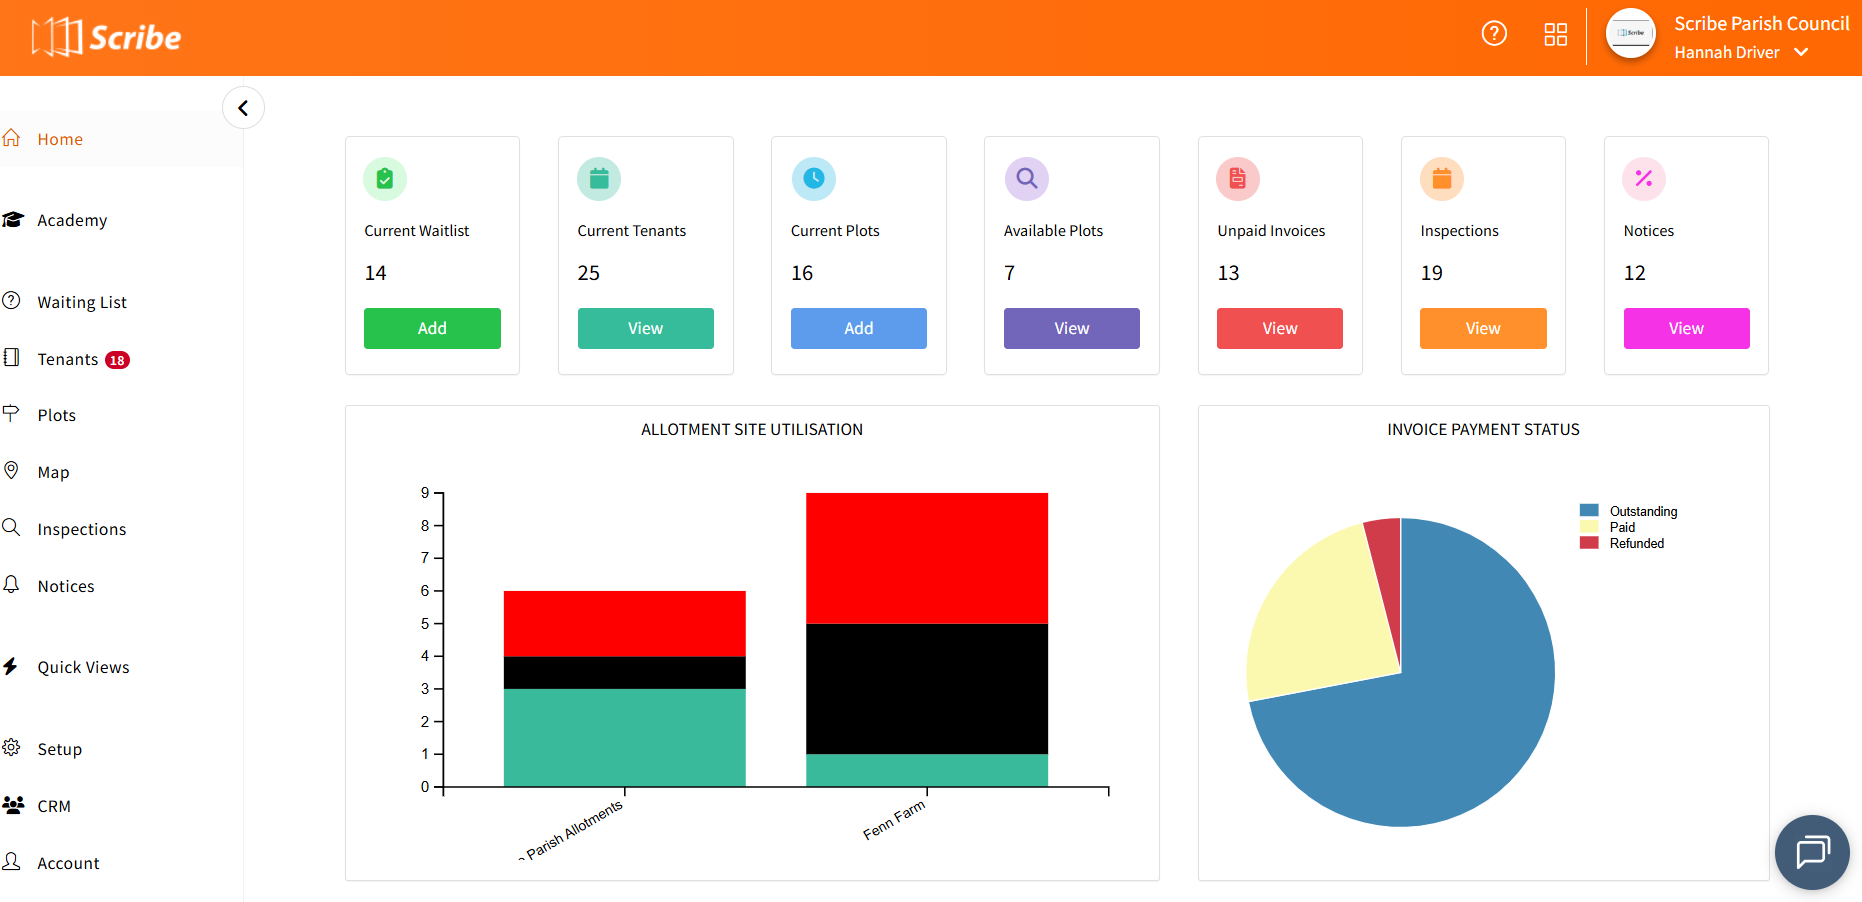Viewport: 1862px width, 902px height.
Task: Open the apps grid icon in header
Action: coord(1555,35)
